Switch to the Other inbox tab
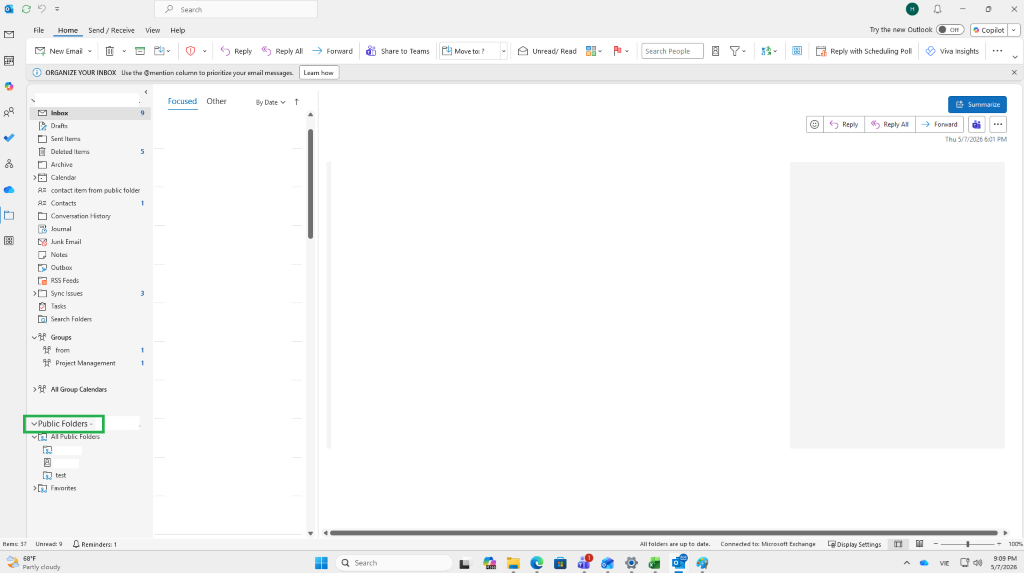Viewport: 1024px width, 573px height. coord(216,101)
